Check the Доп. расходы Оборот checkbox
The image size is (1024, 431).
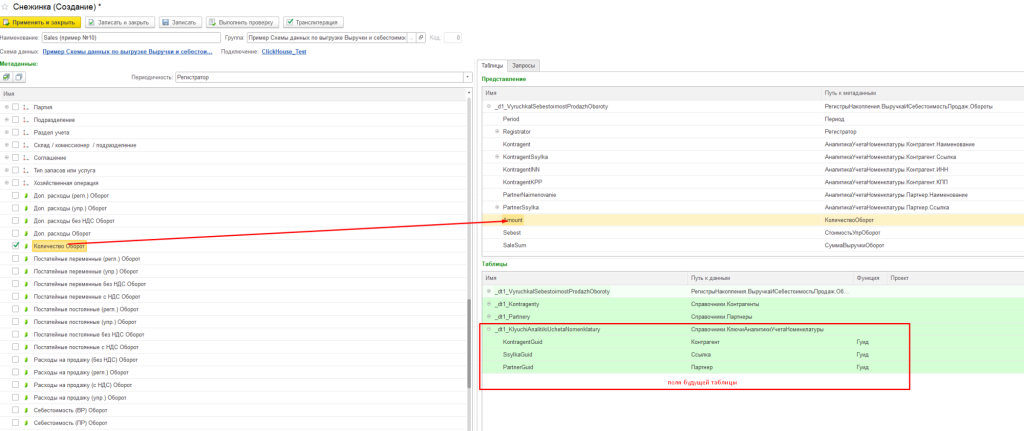tap(16, 232)
